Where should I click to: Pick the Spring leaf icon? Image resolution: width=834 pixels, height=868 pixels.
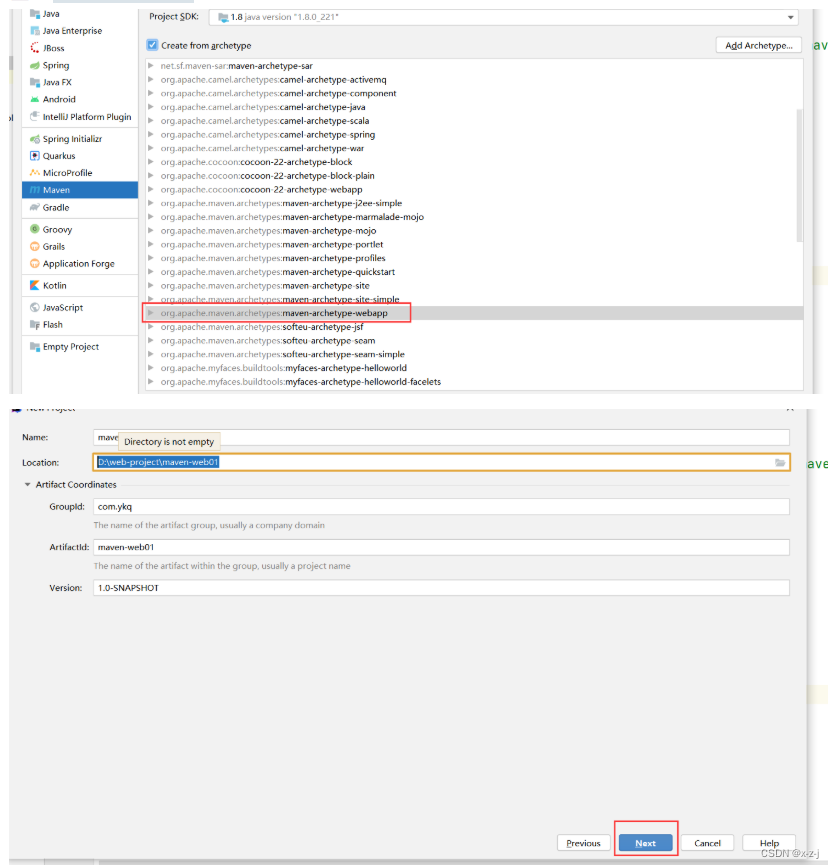[x=35, y=65]
